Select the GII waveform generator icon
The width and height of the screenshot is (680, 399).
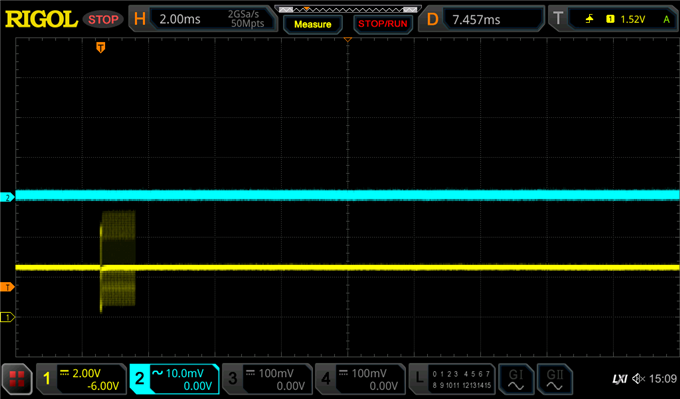coord(555,379)
